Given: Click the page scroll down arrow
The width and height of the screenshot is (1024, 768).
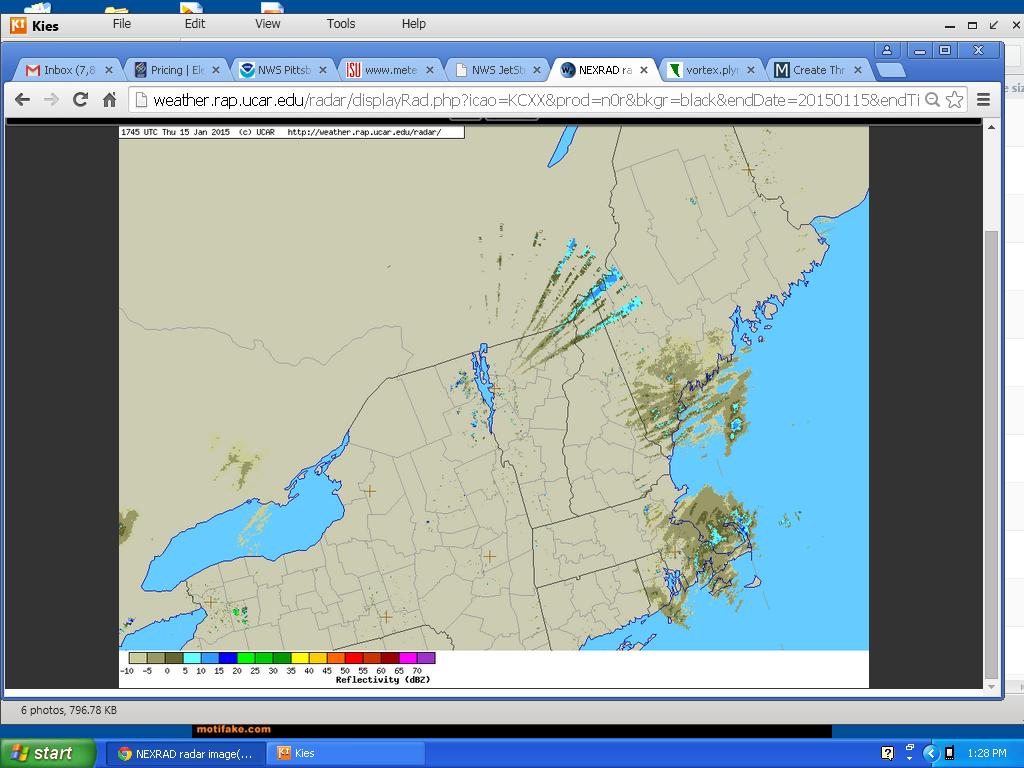Looking at the screenshot, I should click(991, 687).
